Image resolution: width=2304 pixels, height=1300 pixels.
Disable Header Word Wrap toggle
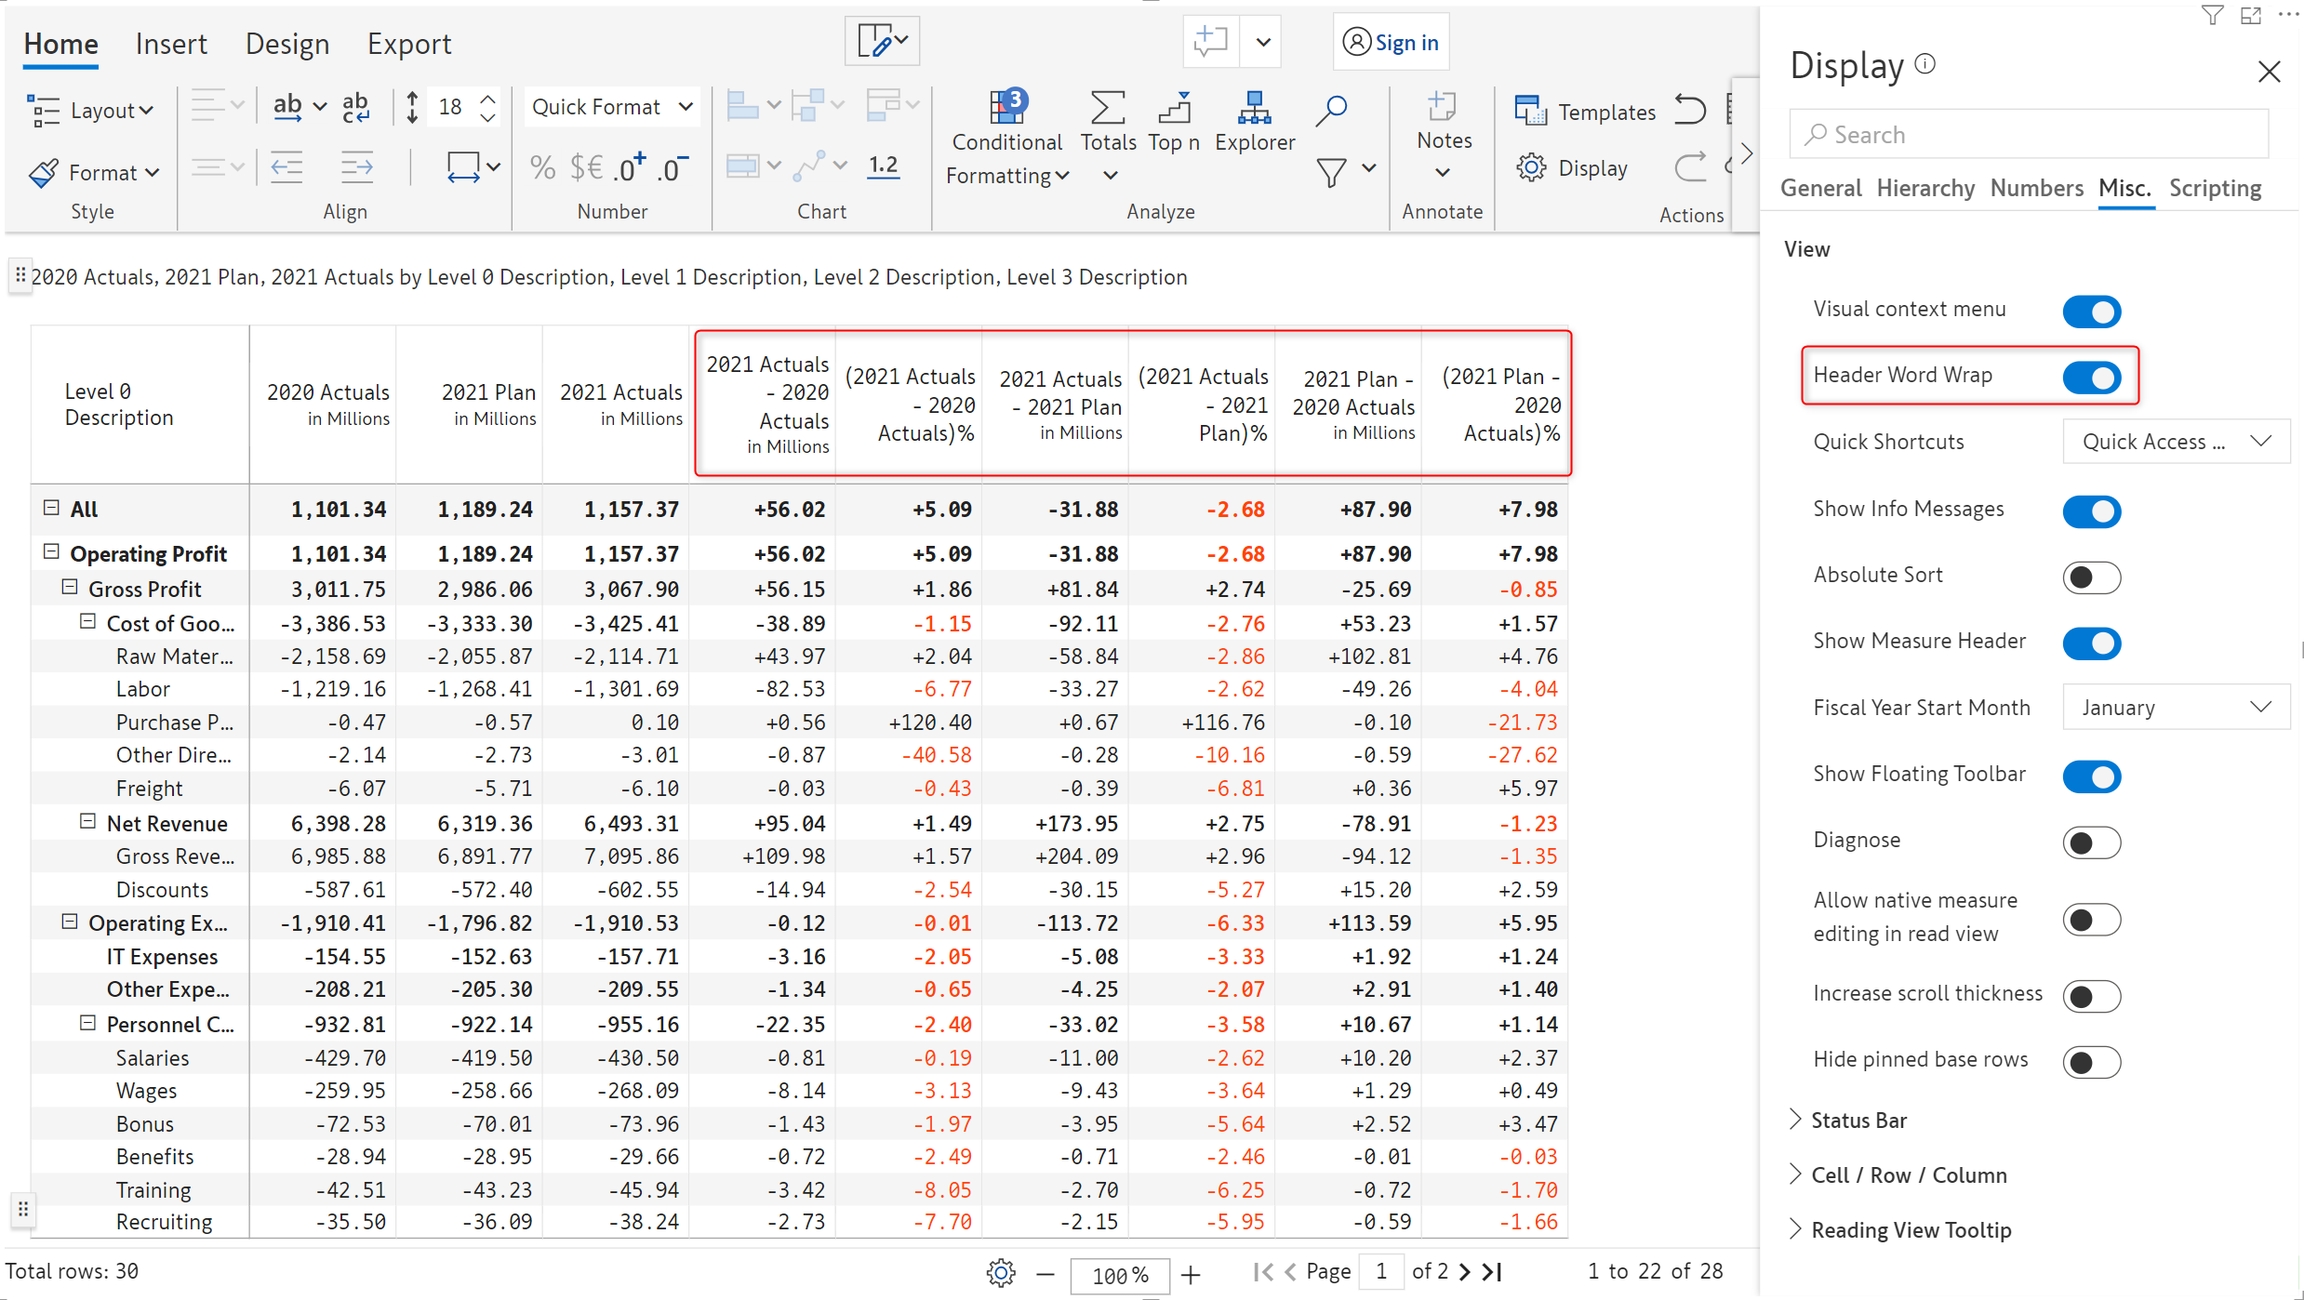pos(2091,377)
